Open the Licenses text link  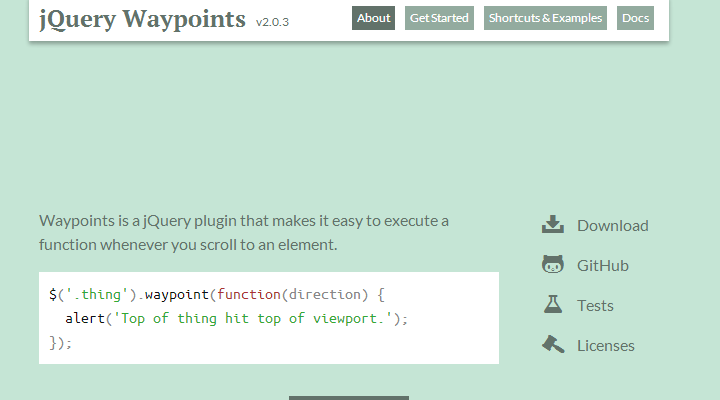606,345
